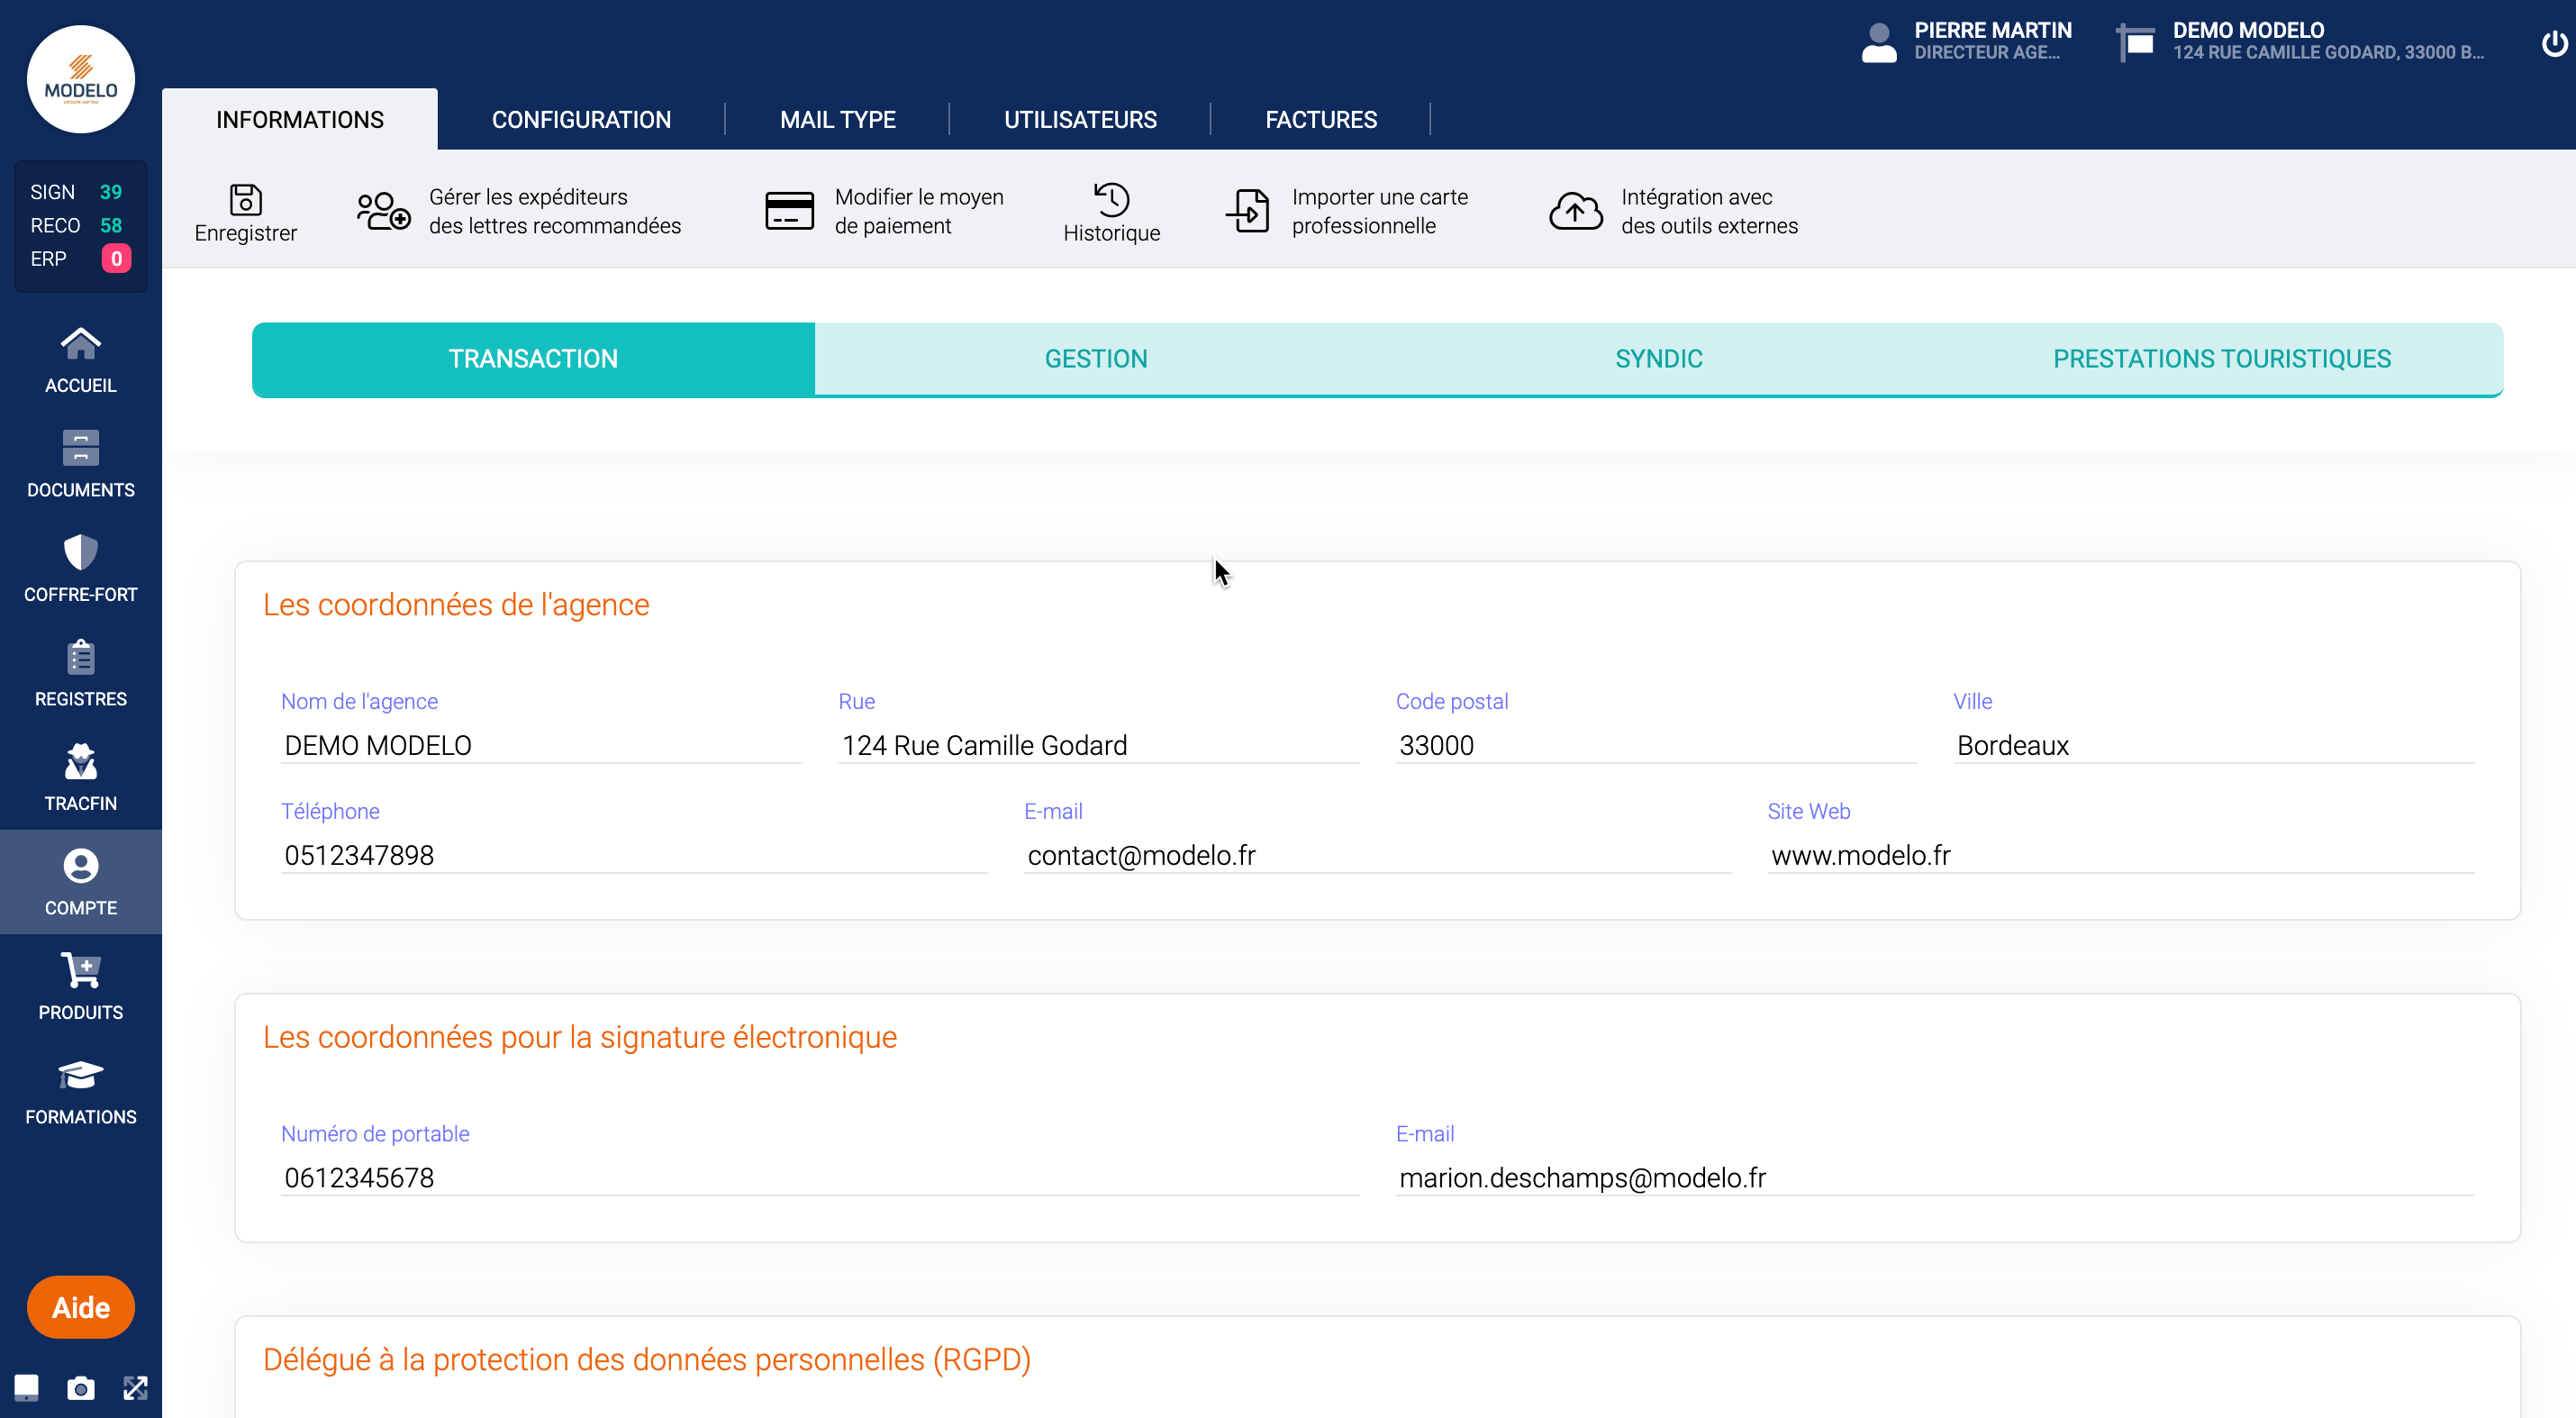
Task: Go to Coffre-fort shield icon in sidebar
Action: 80,552
